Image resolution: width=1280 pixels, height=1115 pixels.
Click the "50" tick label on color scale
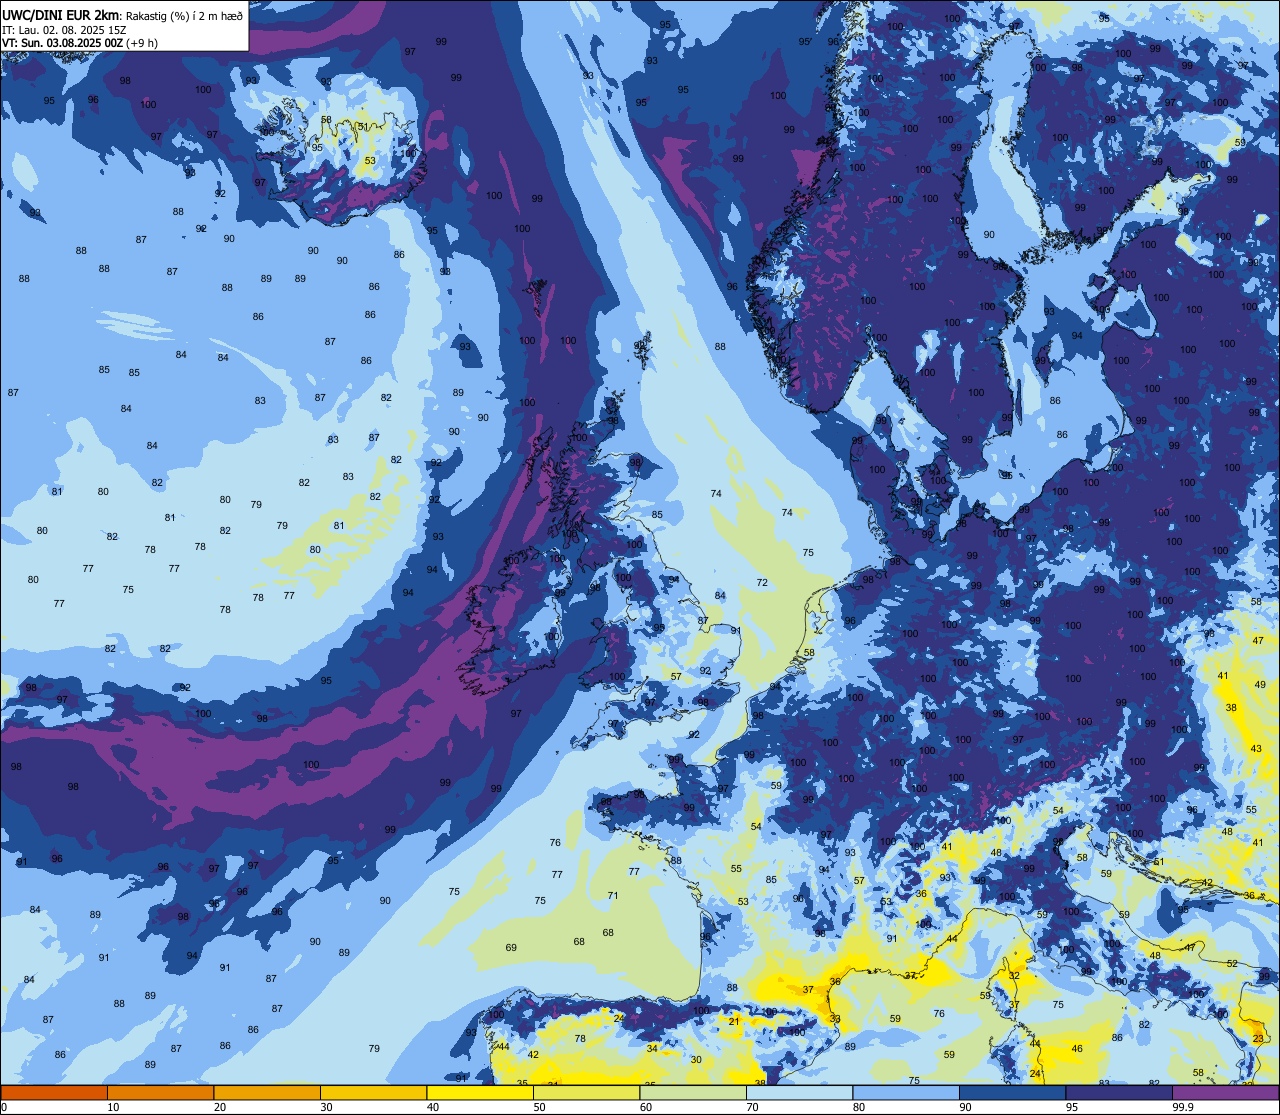(539, 1107)
